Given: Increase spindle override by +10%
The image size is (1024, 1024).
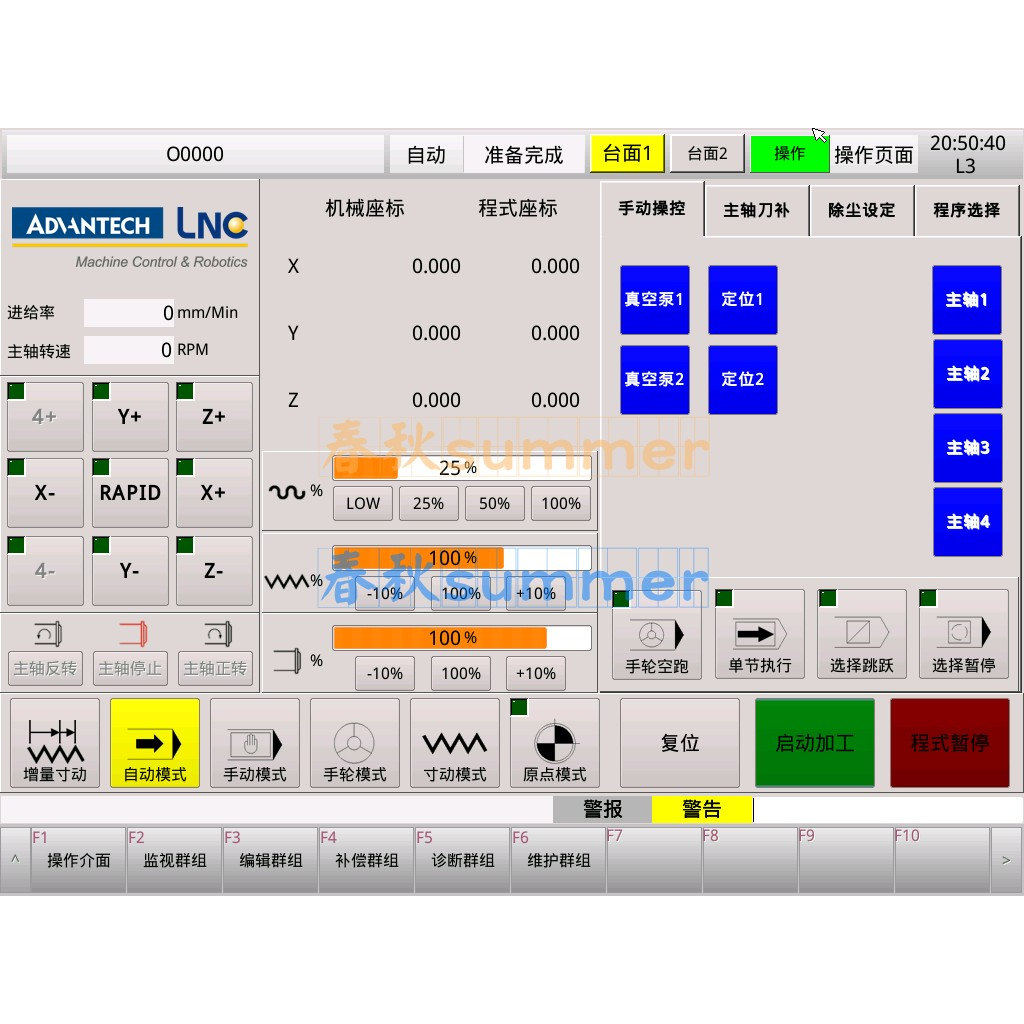Looking at the screenshot, I should point(536,673).
